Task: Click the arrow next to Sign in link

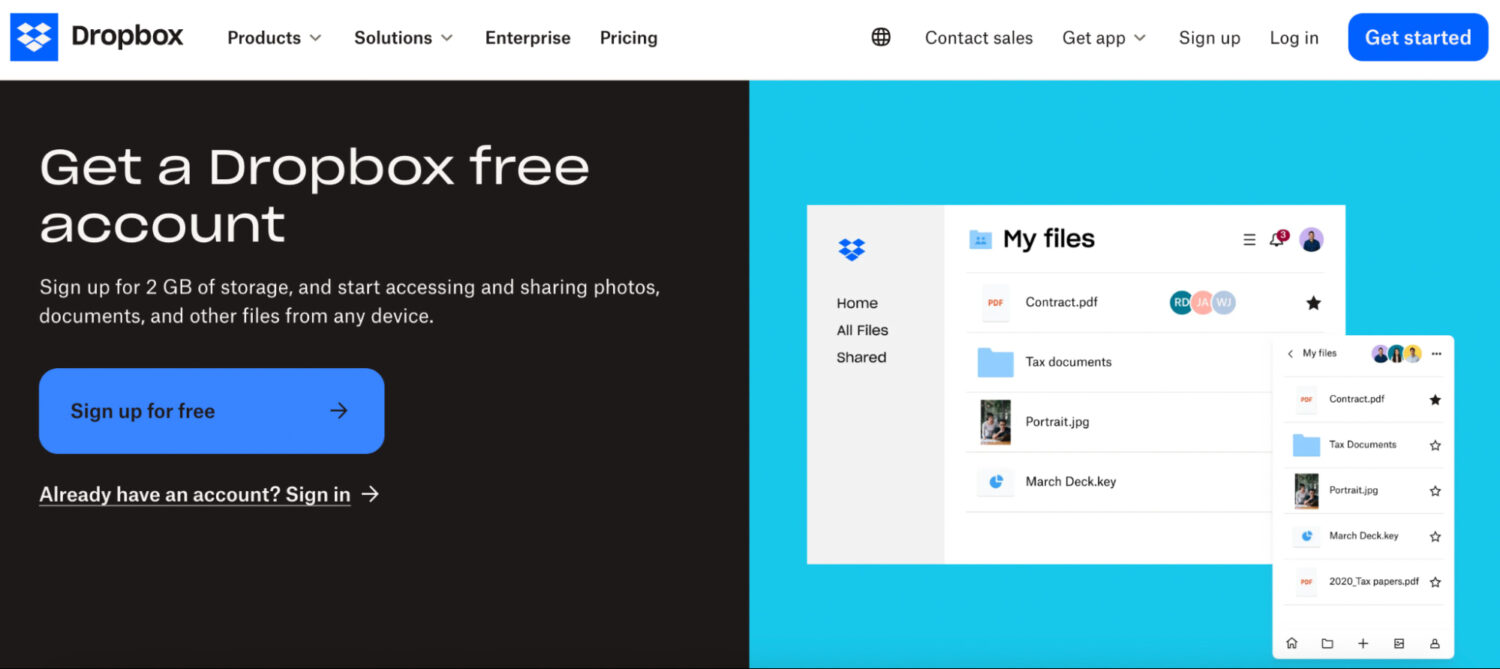Action: point(371,494)
